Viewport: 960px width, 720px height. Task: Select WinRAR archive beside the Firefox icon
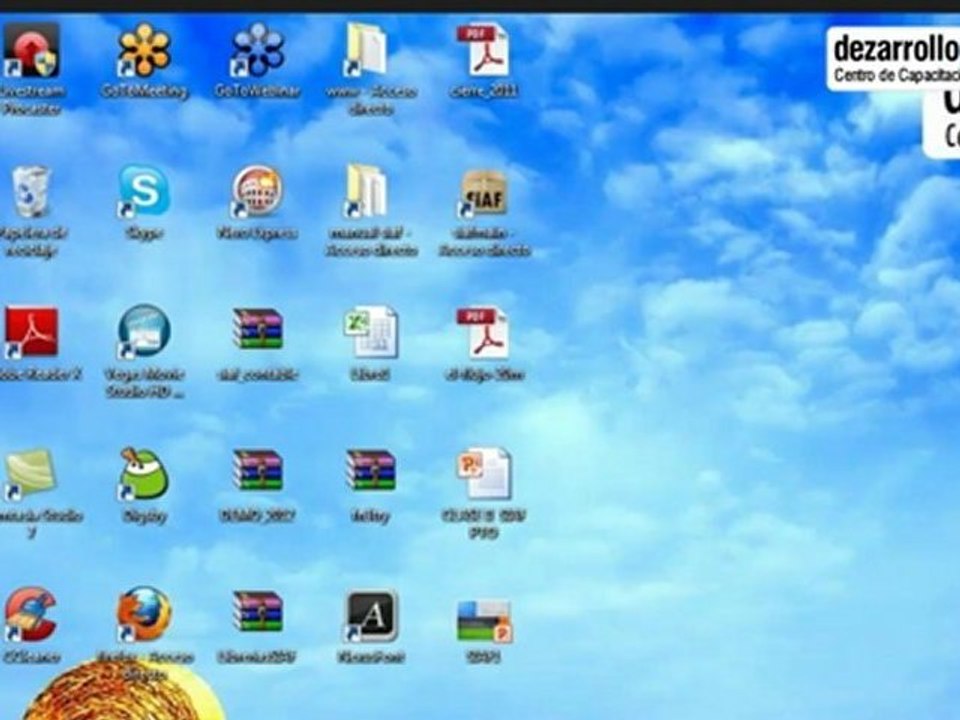[x=258, y=611]
